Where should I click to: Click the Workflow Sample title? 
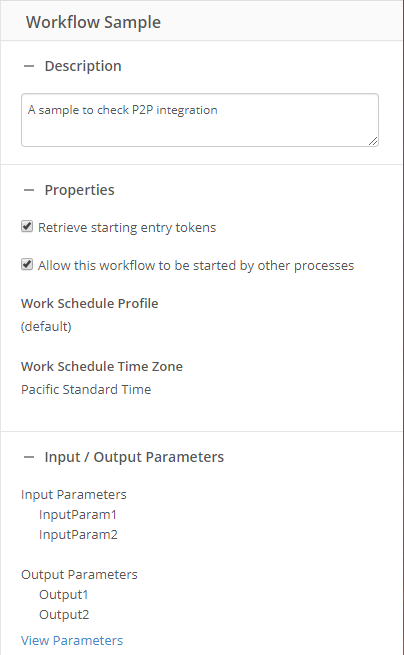tap(93, 22)
